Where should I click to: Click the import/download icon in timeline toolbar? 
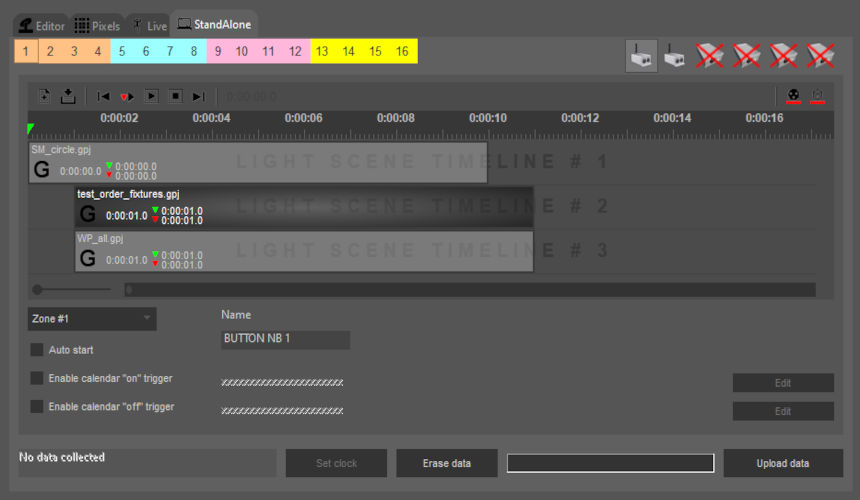coord(68,96)
